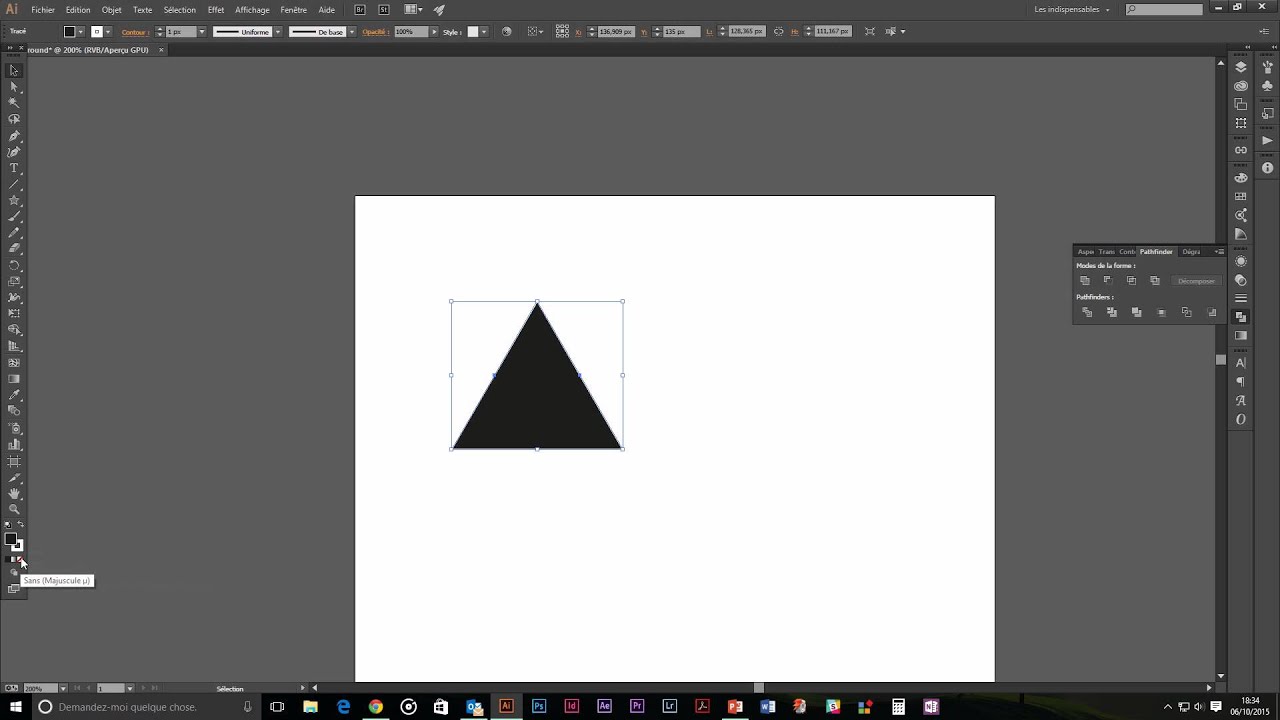1280x720 pixels.
Task: Open the Les indispensables workspace dropdown
Action: pos(1072,9)
